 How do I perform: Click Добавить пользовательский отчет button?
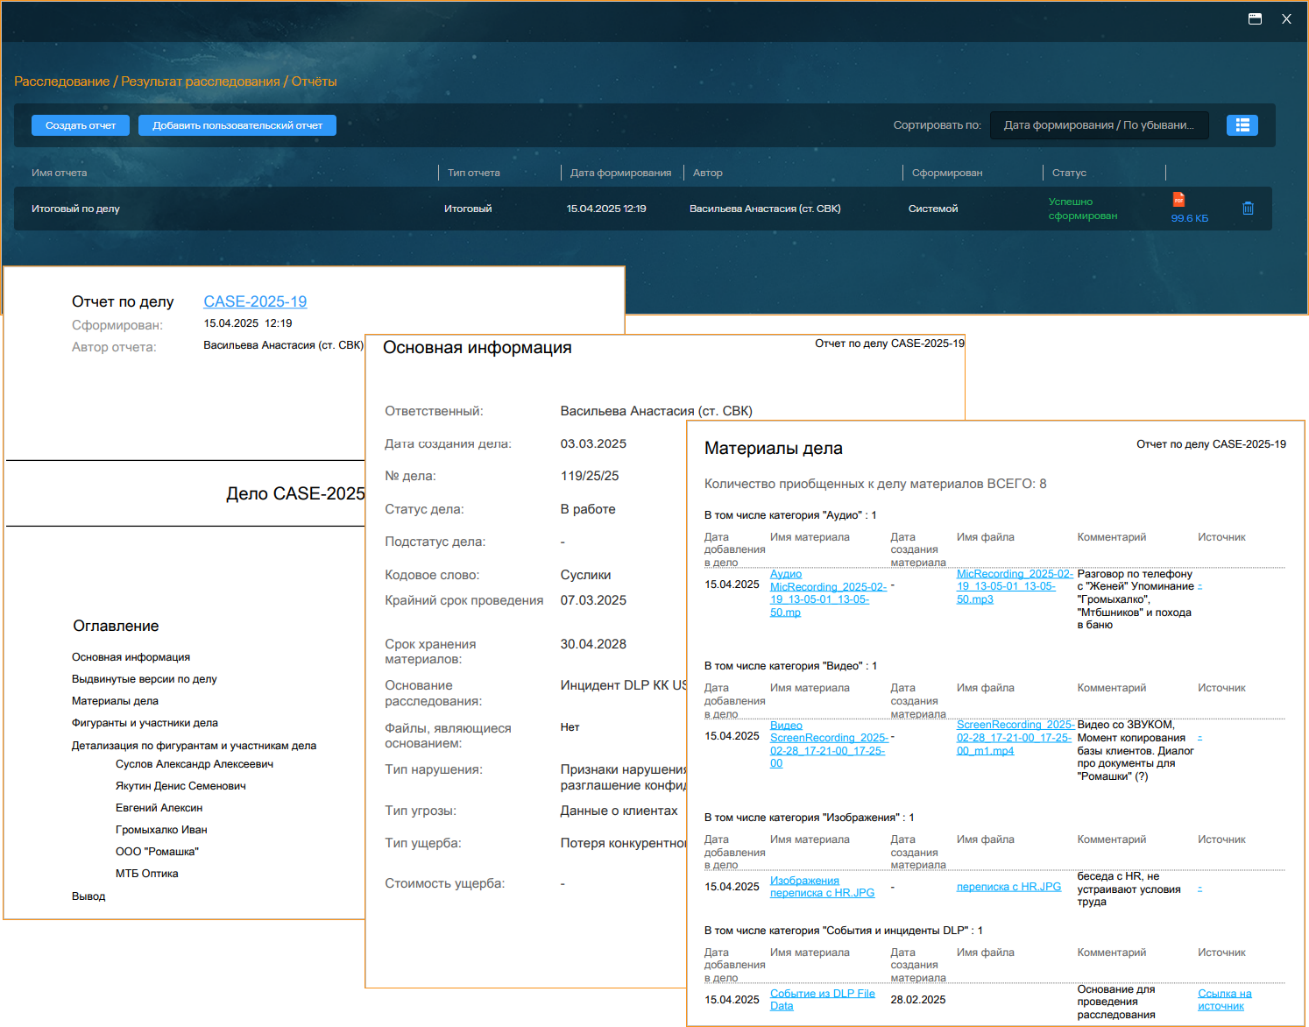pyautogui.click(x=237, y=125)
